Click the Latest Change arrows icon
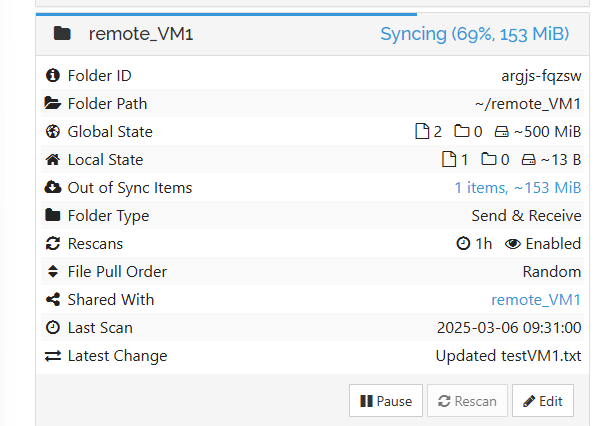 click(53, 356)
